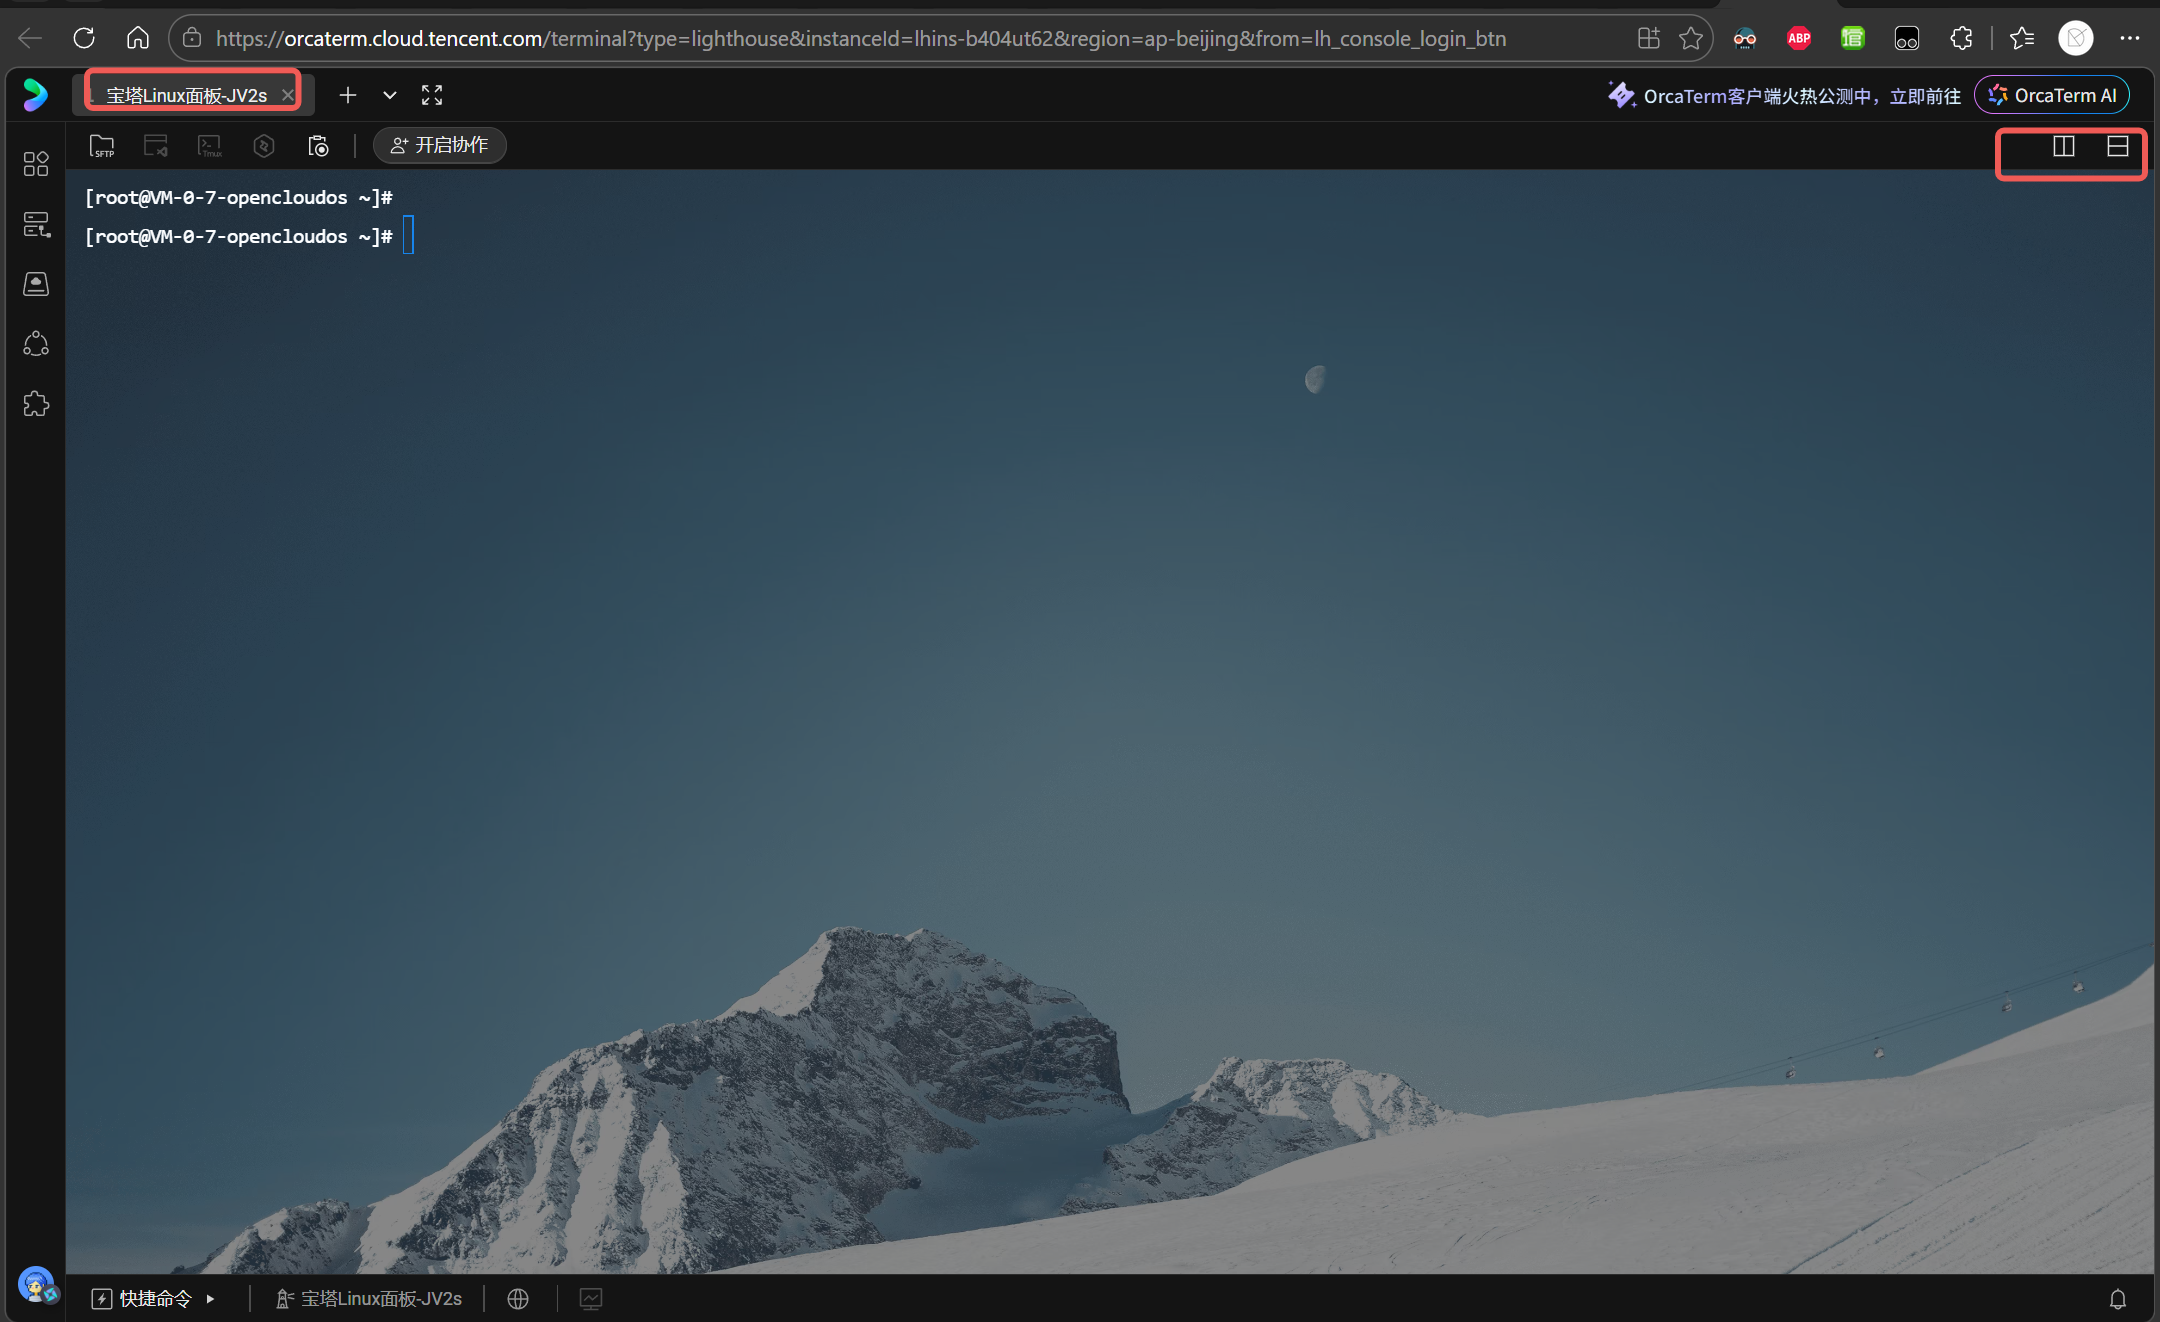The width and height of the screenshot is (2160, 1322).
Task: Click the notification bell icon at bottom right
Action: click(x=2118, y=1299)
